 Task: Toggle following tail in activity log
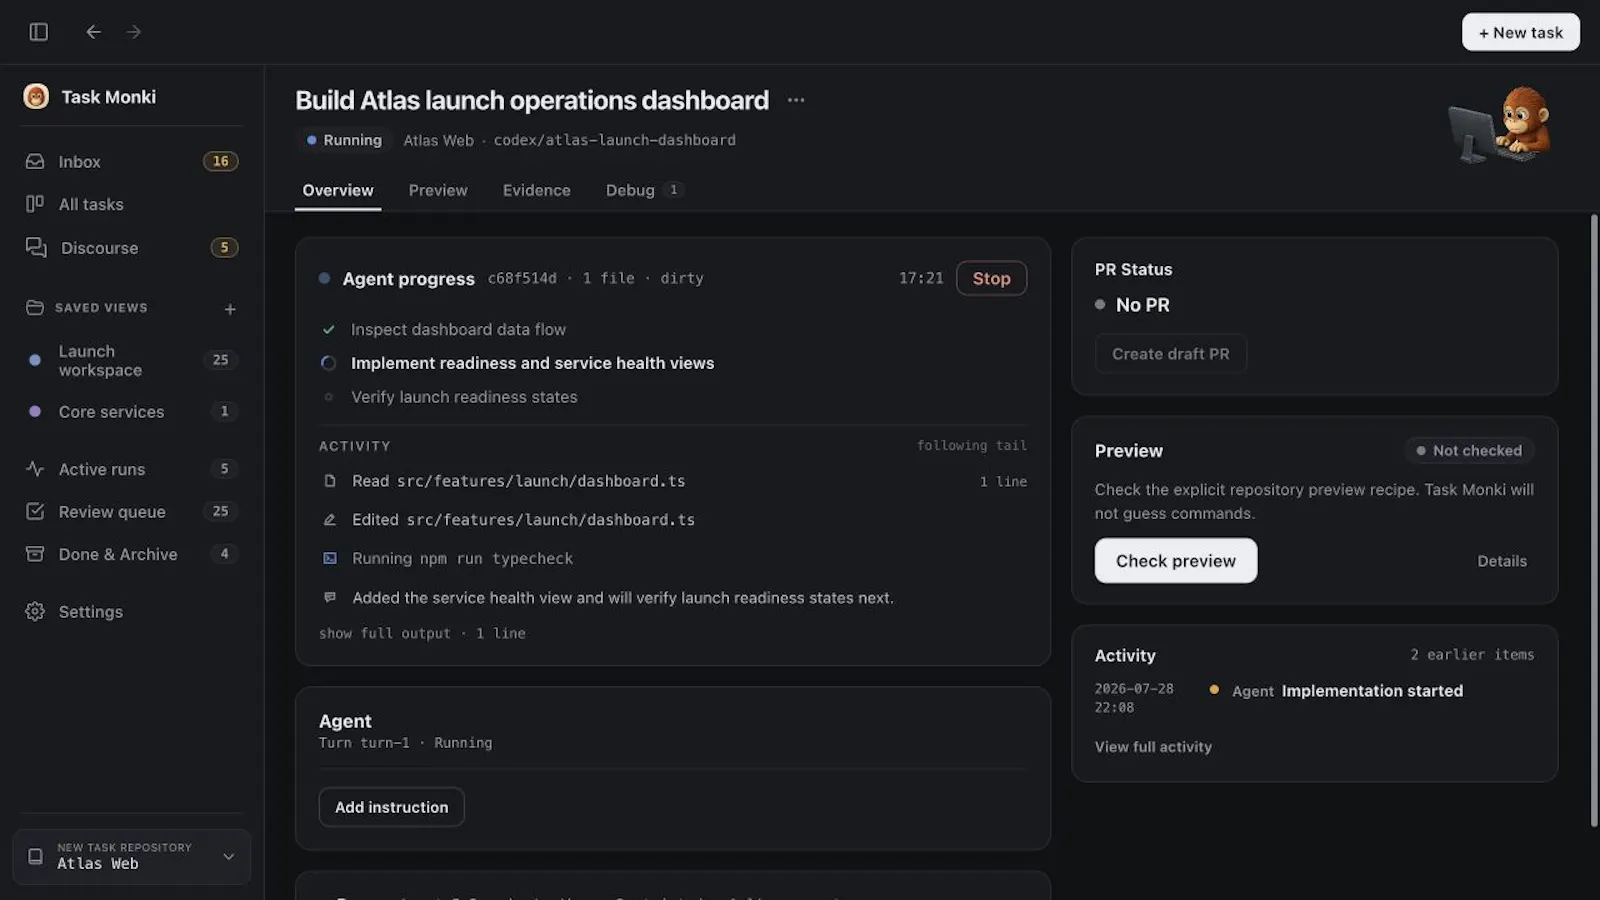971,446
